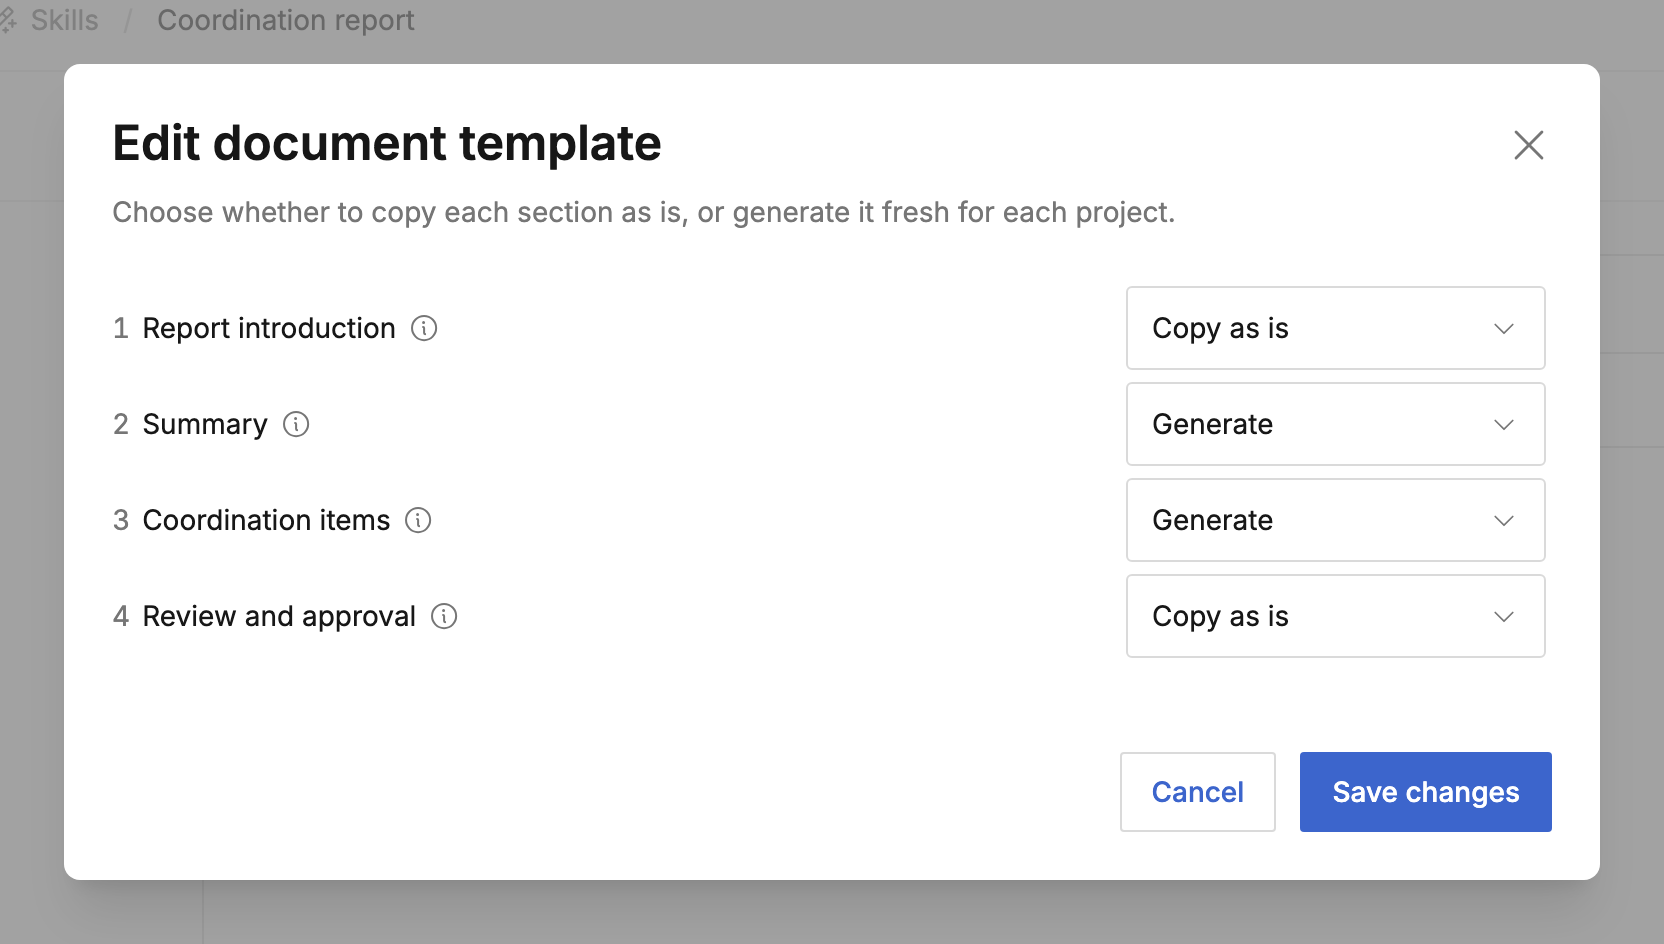Go to Skills in the breadcrumb
This screenshot has width=1664, height=944.
tap(64, 20)
